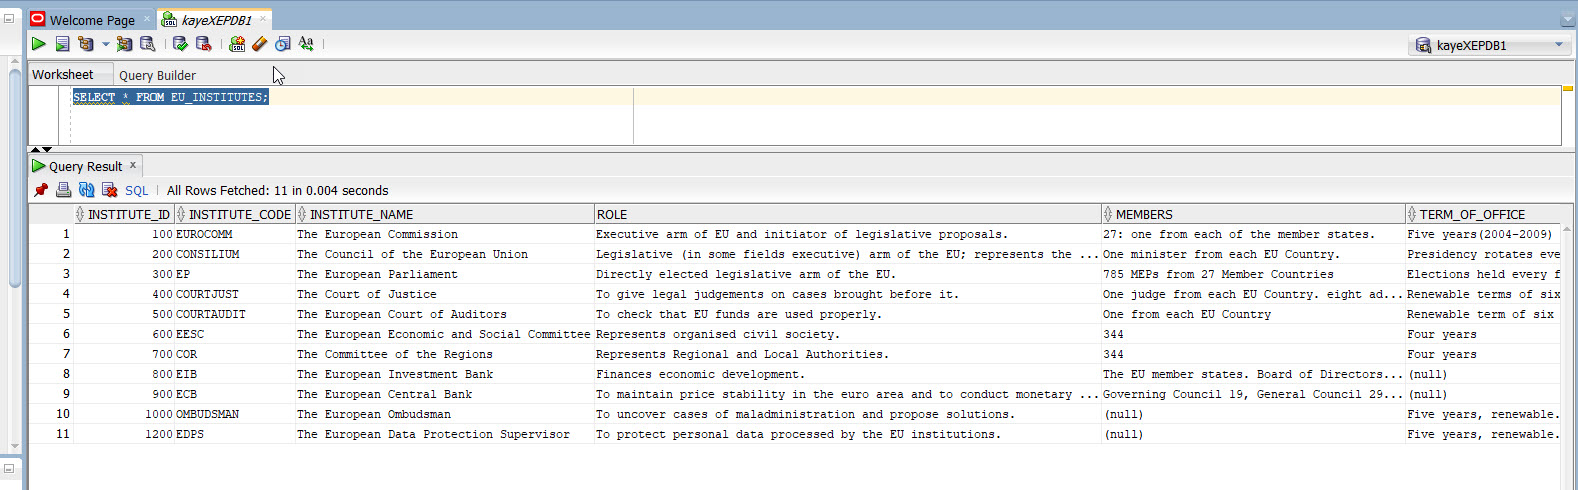Click the yellow warning marker in editor margin

pyautogui.click(x=1568, y=89)
